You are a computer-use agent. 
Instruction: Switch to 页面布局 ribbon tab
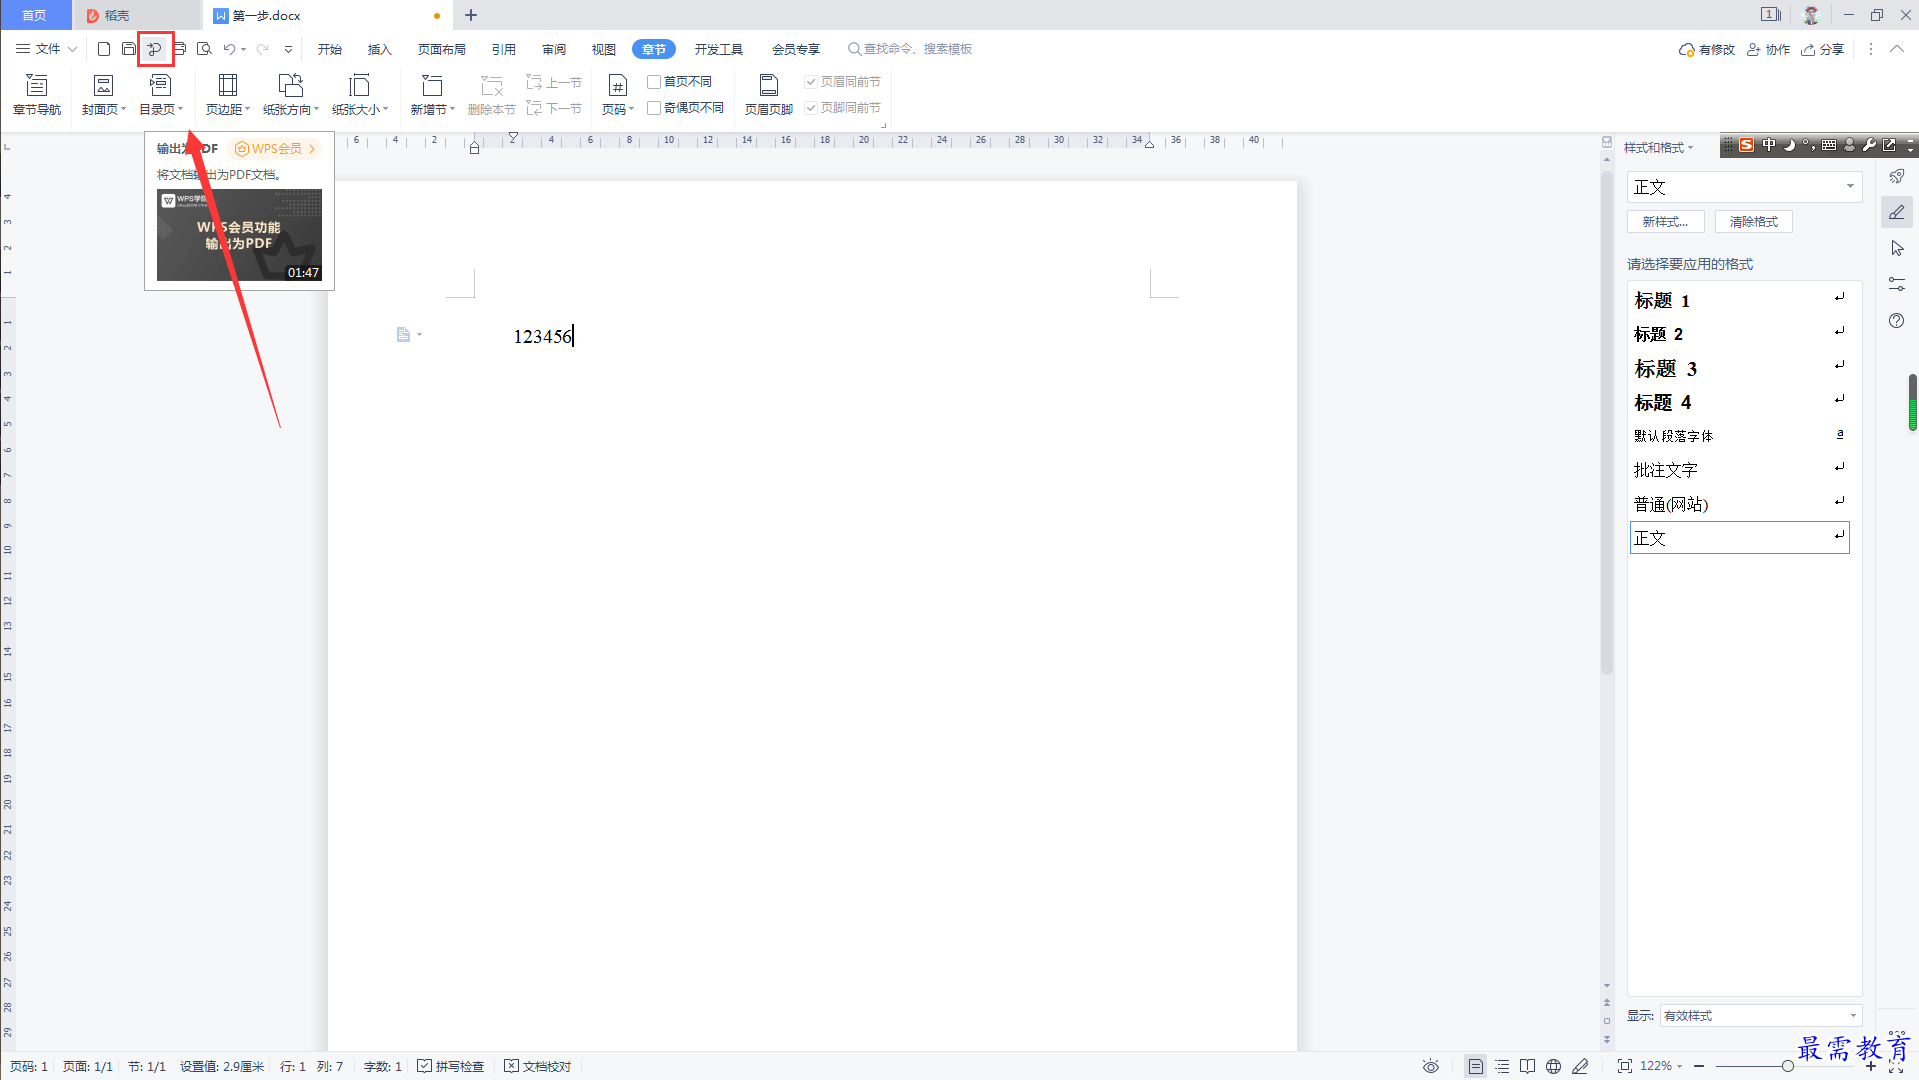pyautogui.click(x=442, y=49)
